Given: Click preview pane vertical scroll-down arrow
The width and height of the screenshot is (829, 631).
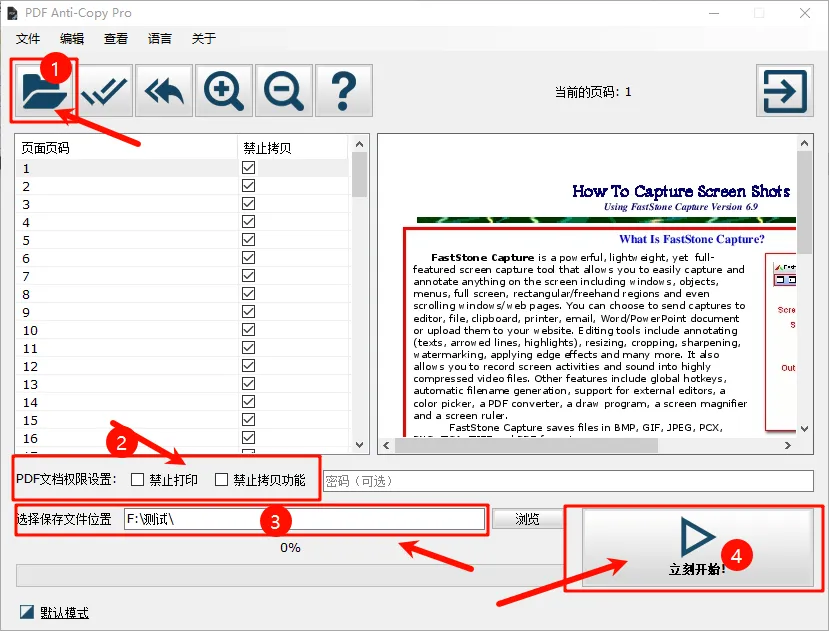Looking at the screenshot, I should (x=804, y=428).
